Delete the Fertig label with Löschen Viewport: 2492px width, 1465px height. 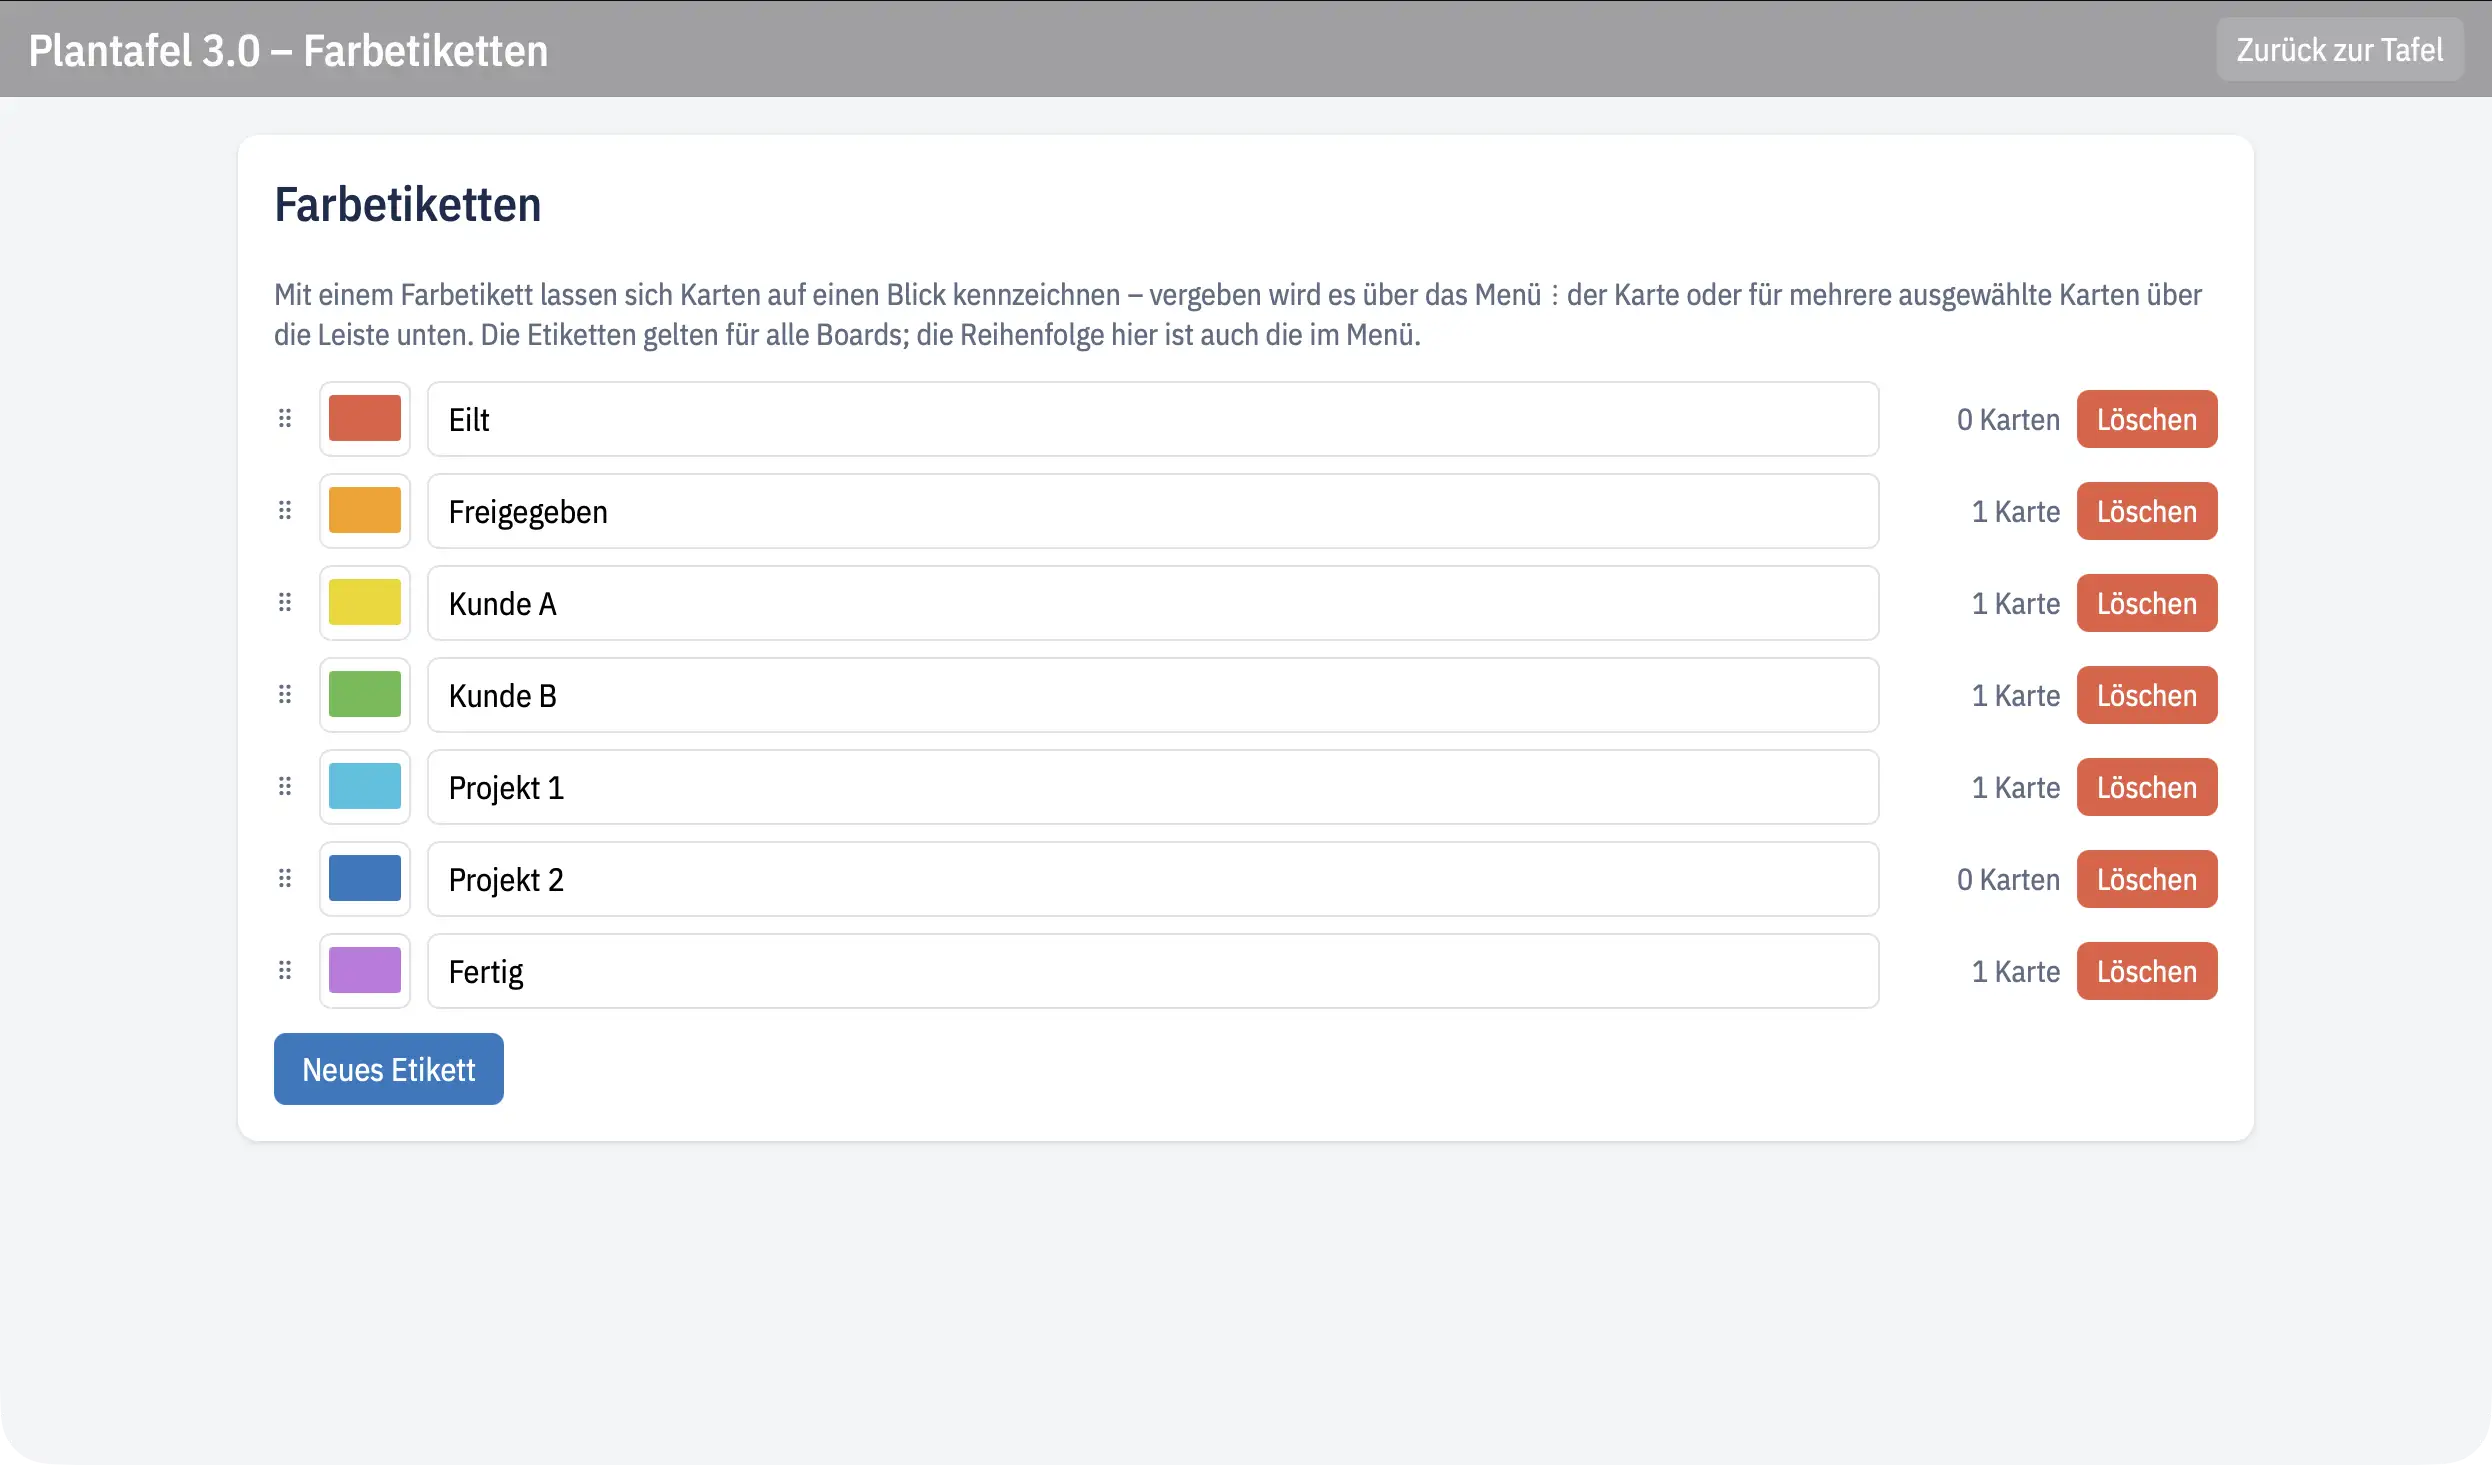pos(2147,971)
